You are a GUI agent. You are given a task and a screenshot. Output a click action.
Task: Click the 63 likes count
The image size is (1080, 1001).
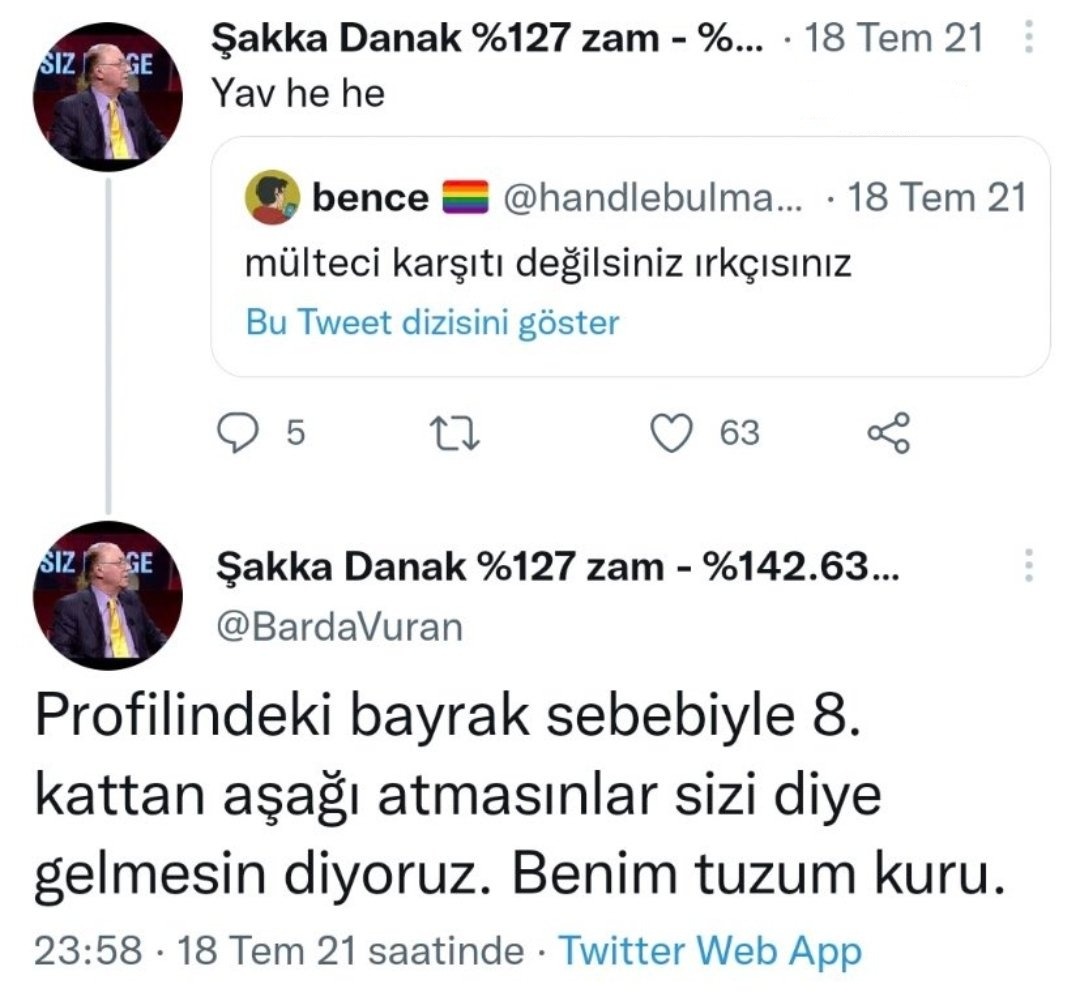pyautogui.click(x=740, y=434)
